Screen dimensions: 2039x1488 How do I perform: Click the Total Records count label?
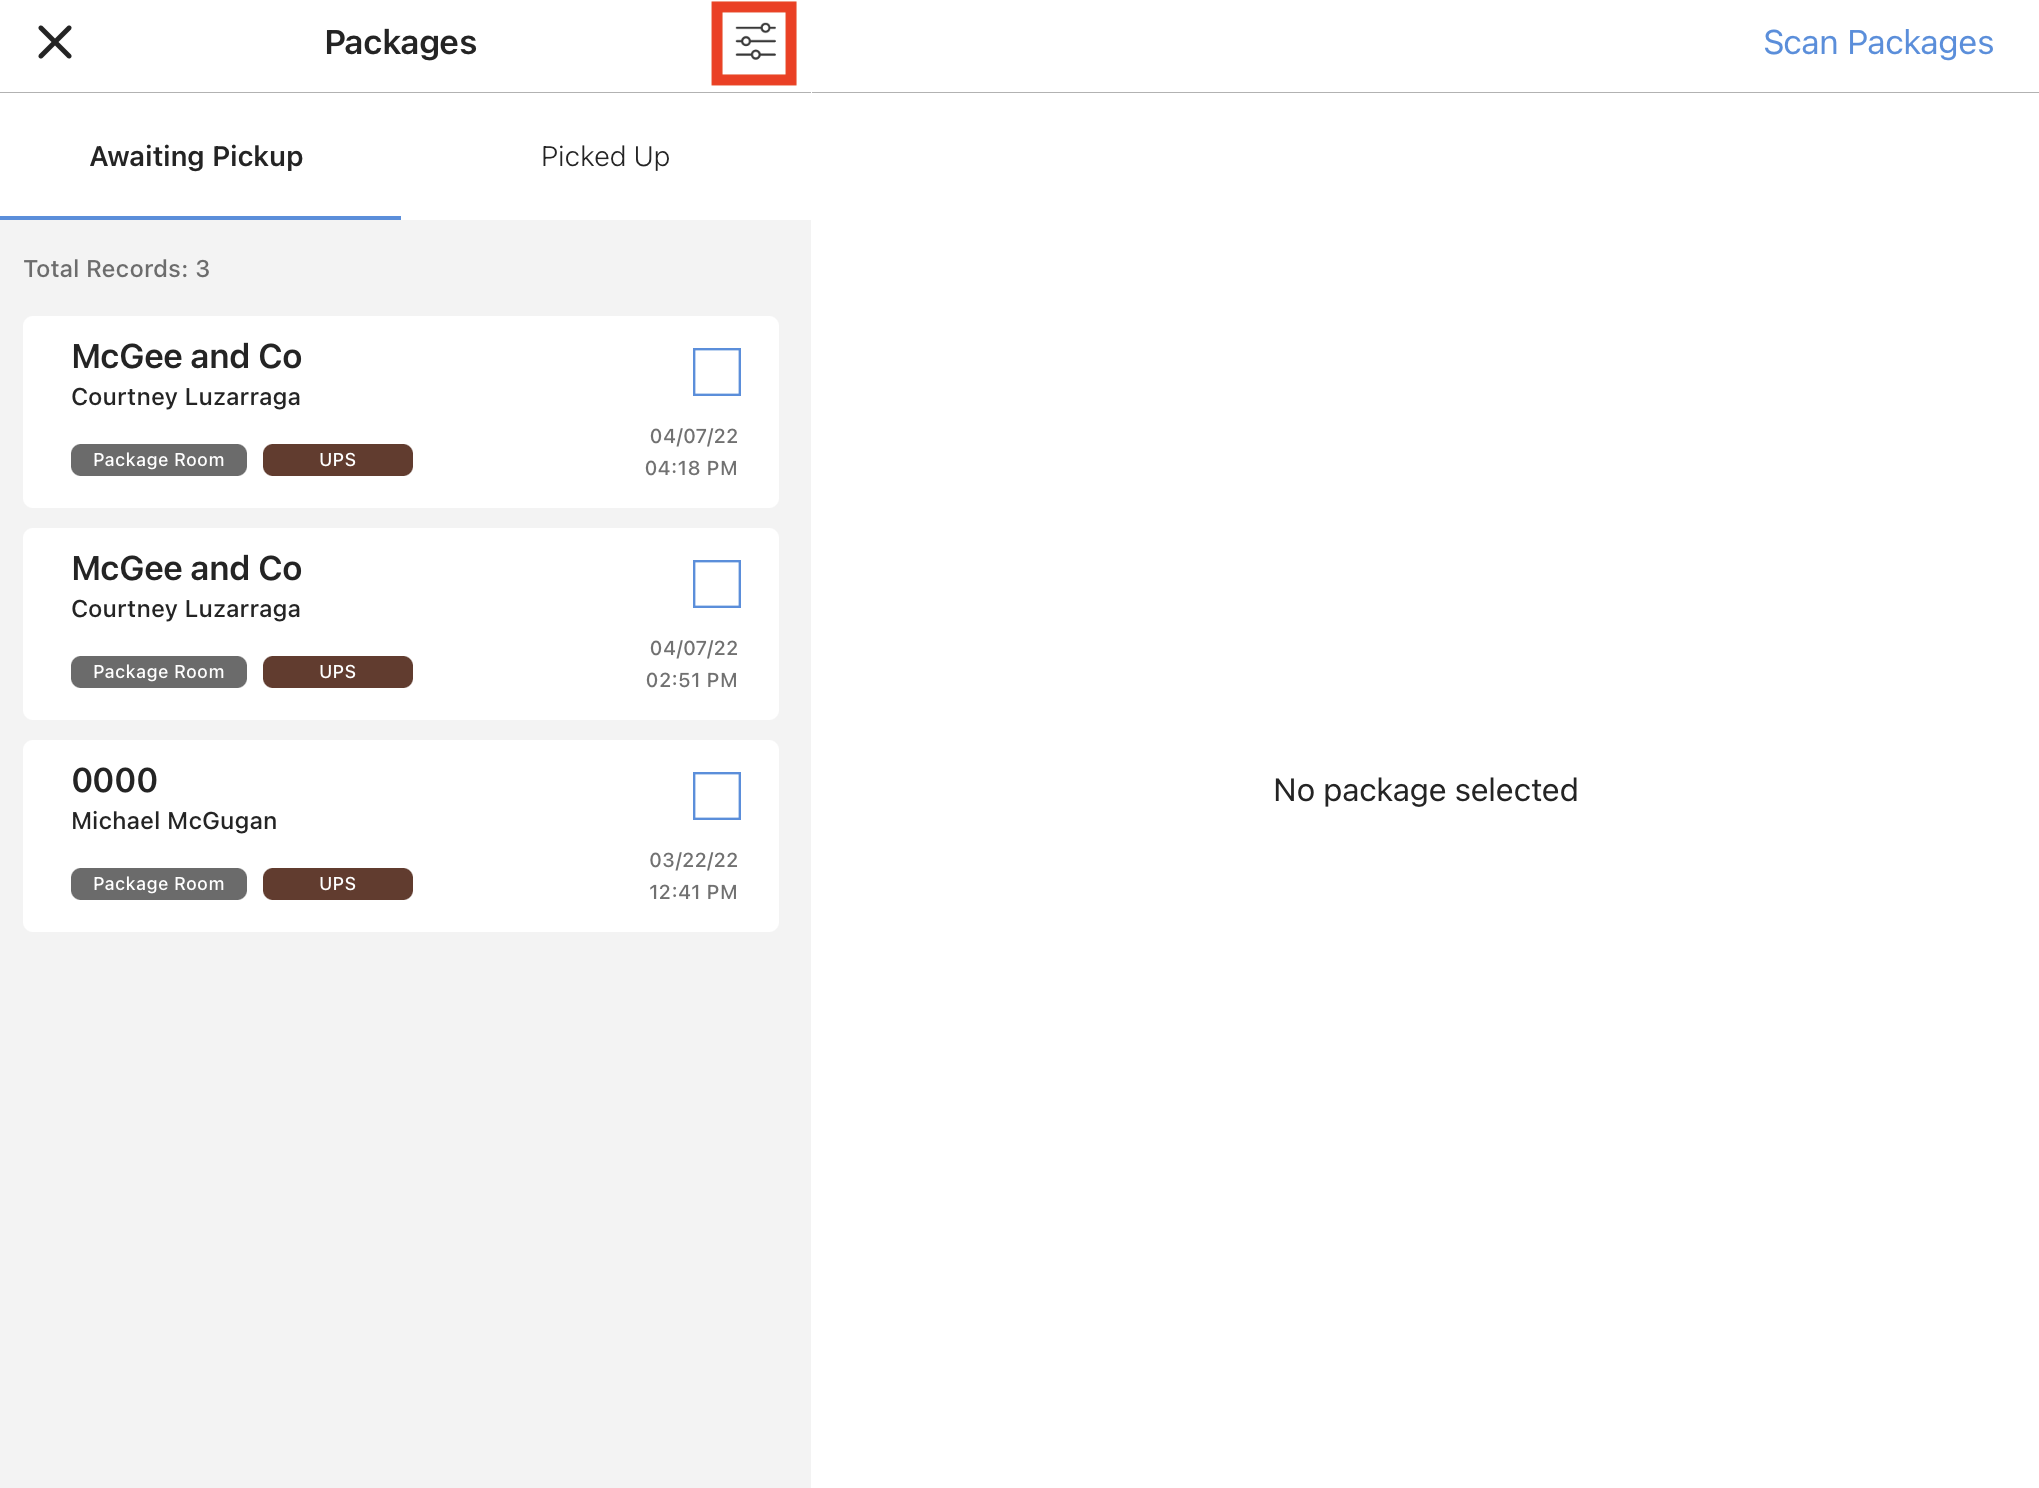tap(117, 269)
